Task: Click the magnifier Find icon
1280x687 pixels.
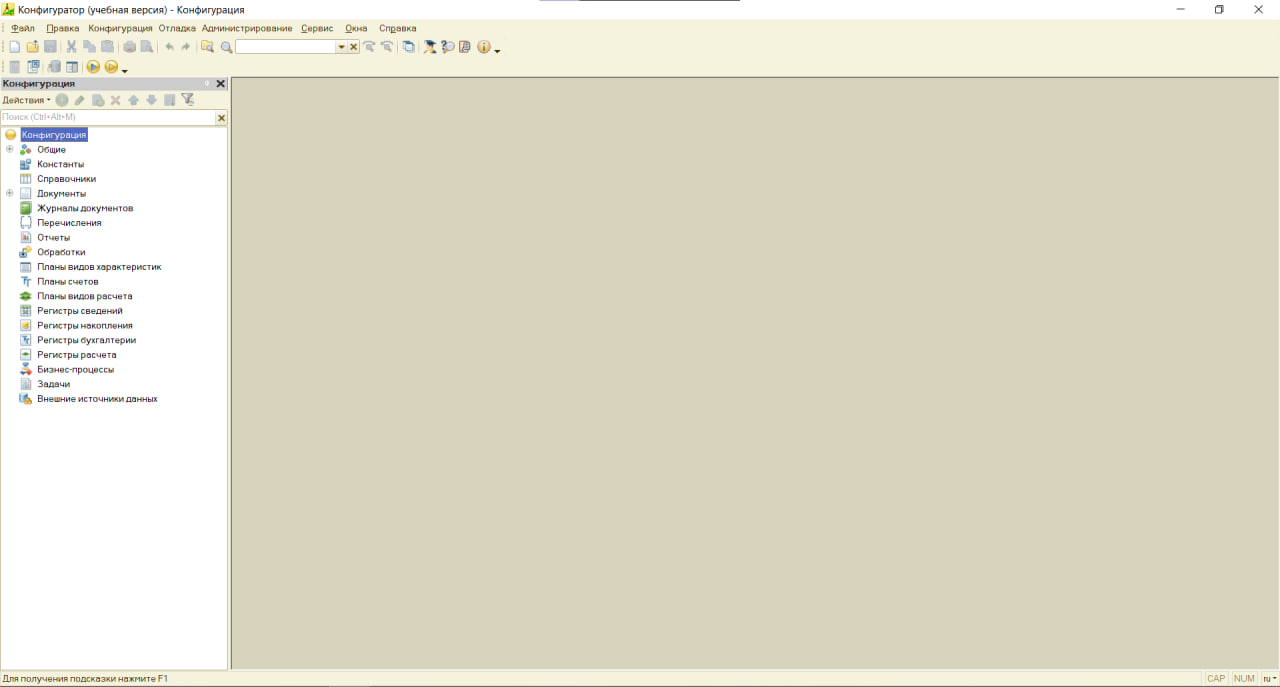Action: point(227,47)
